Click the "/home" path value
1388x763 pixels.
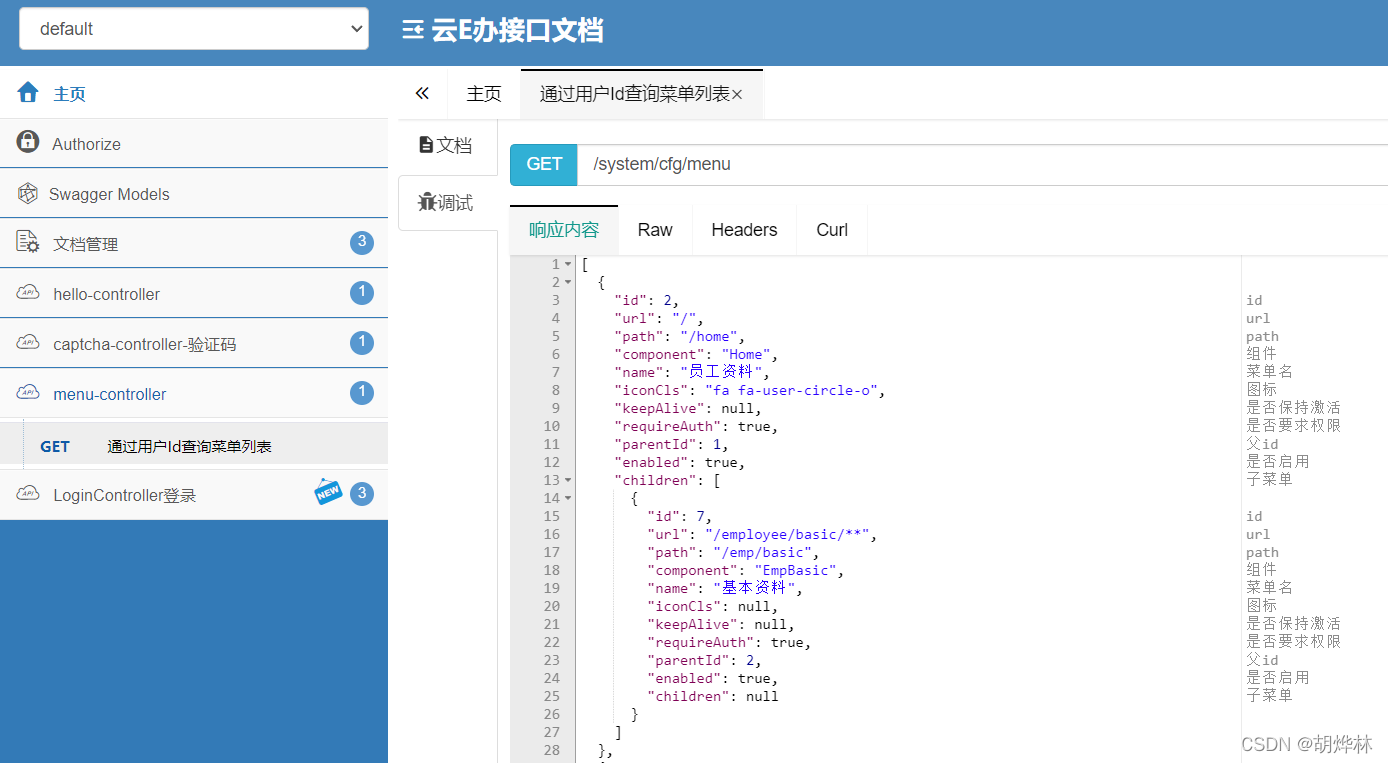(709, 337)
